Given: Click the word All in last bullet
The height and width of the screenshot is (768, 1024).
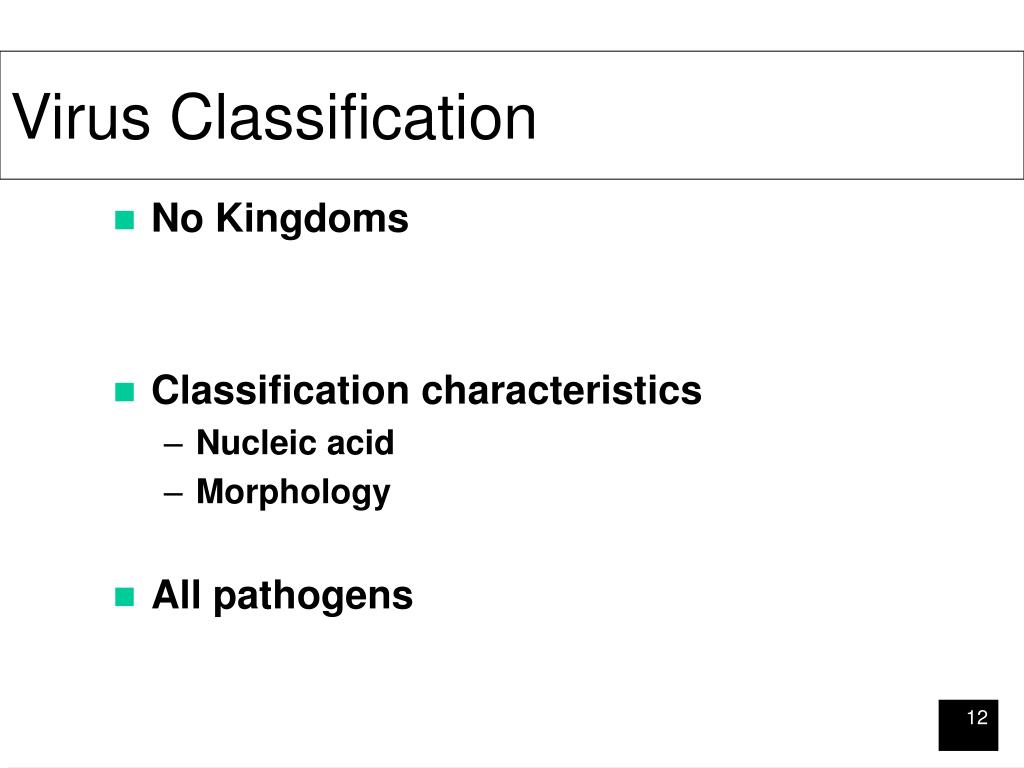Looking at the screenshot, I should click(x=176, y=595).
